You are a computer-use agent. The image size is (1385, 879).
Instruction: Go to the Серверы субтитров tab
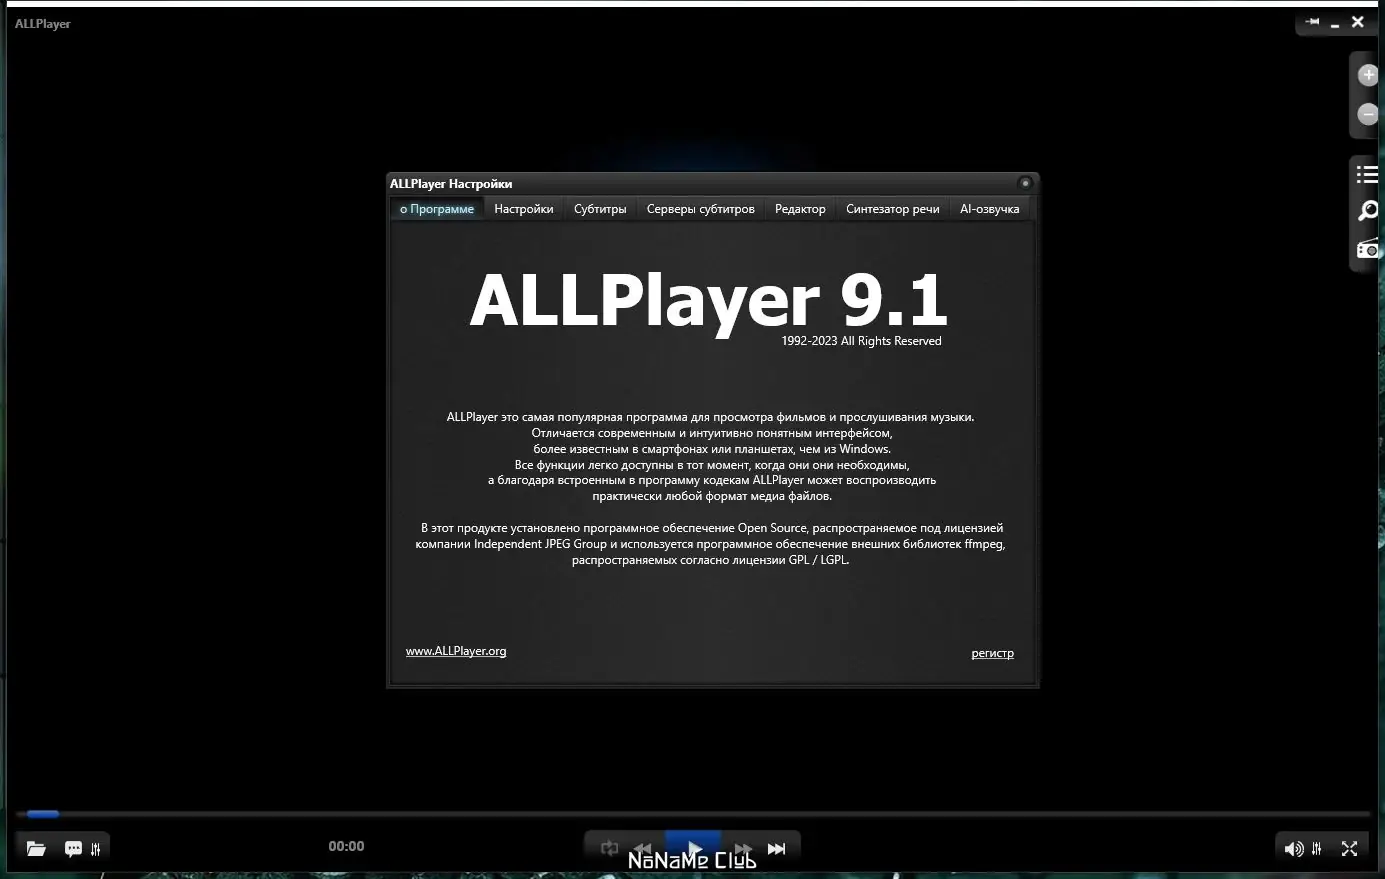(701, 209)
